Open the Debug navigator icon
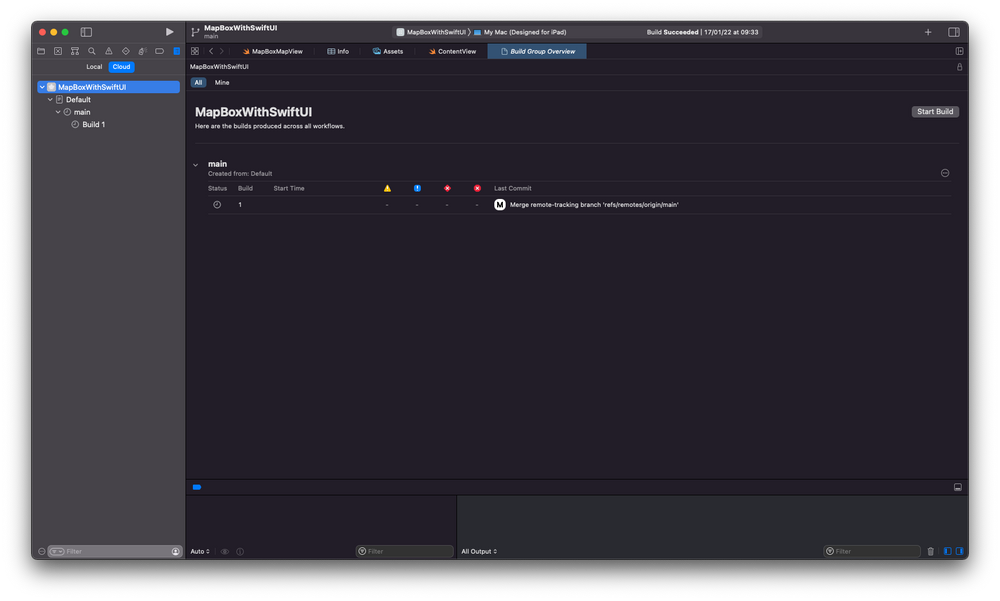Screen dimensions: 1000x601 pyautogui.click(x=142, y=51)
